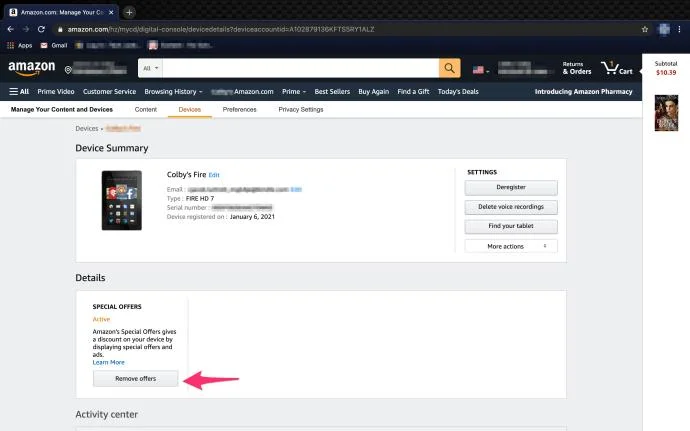Click Edit next to the email
Image resolution: width=690 pixels, height=431 pixels.
pos(296,190)
